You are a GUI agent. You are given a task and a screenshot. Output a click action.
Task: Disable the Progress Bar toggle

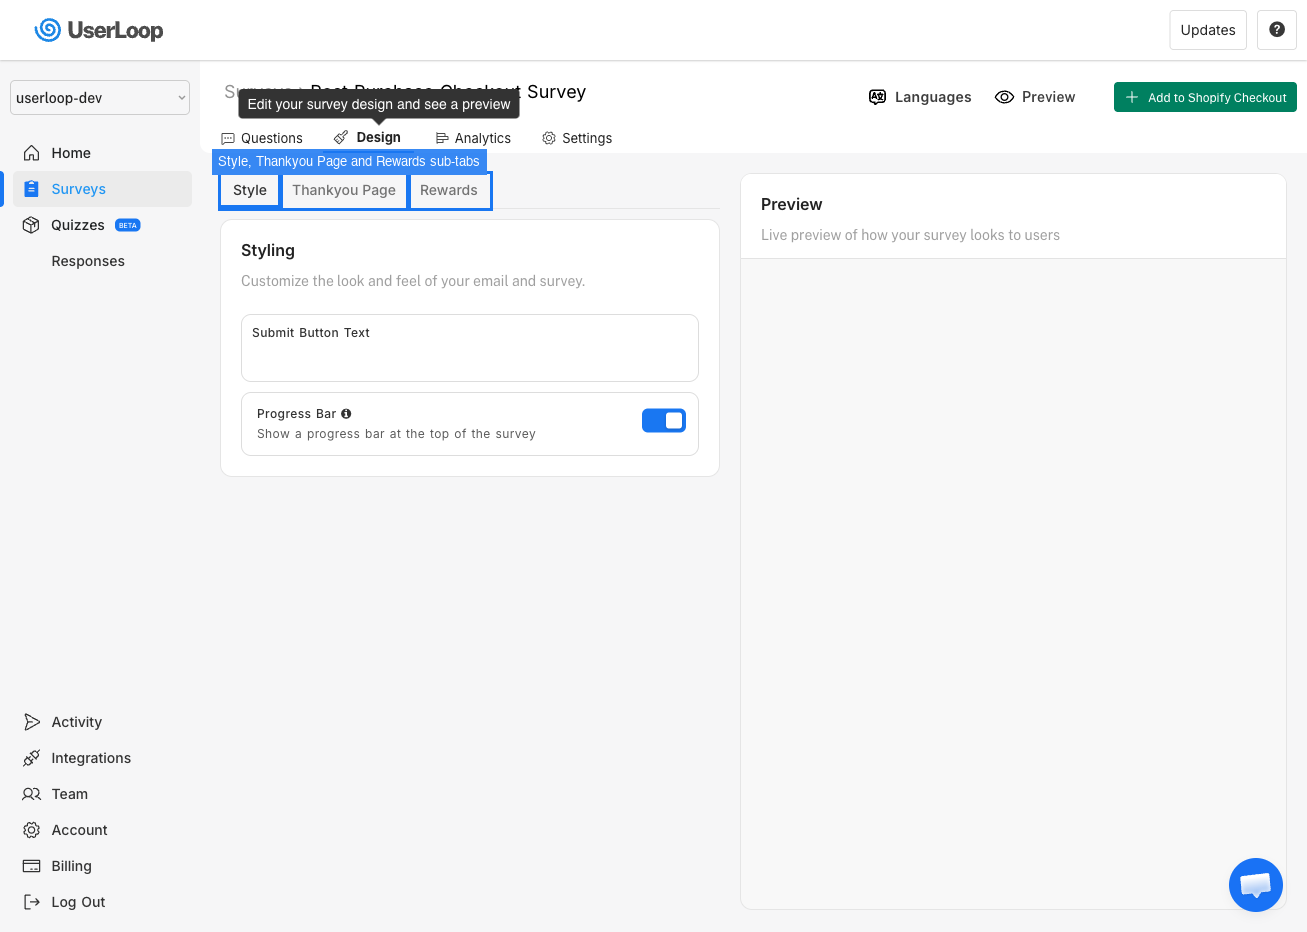pos(663,420)
